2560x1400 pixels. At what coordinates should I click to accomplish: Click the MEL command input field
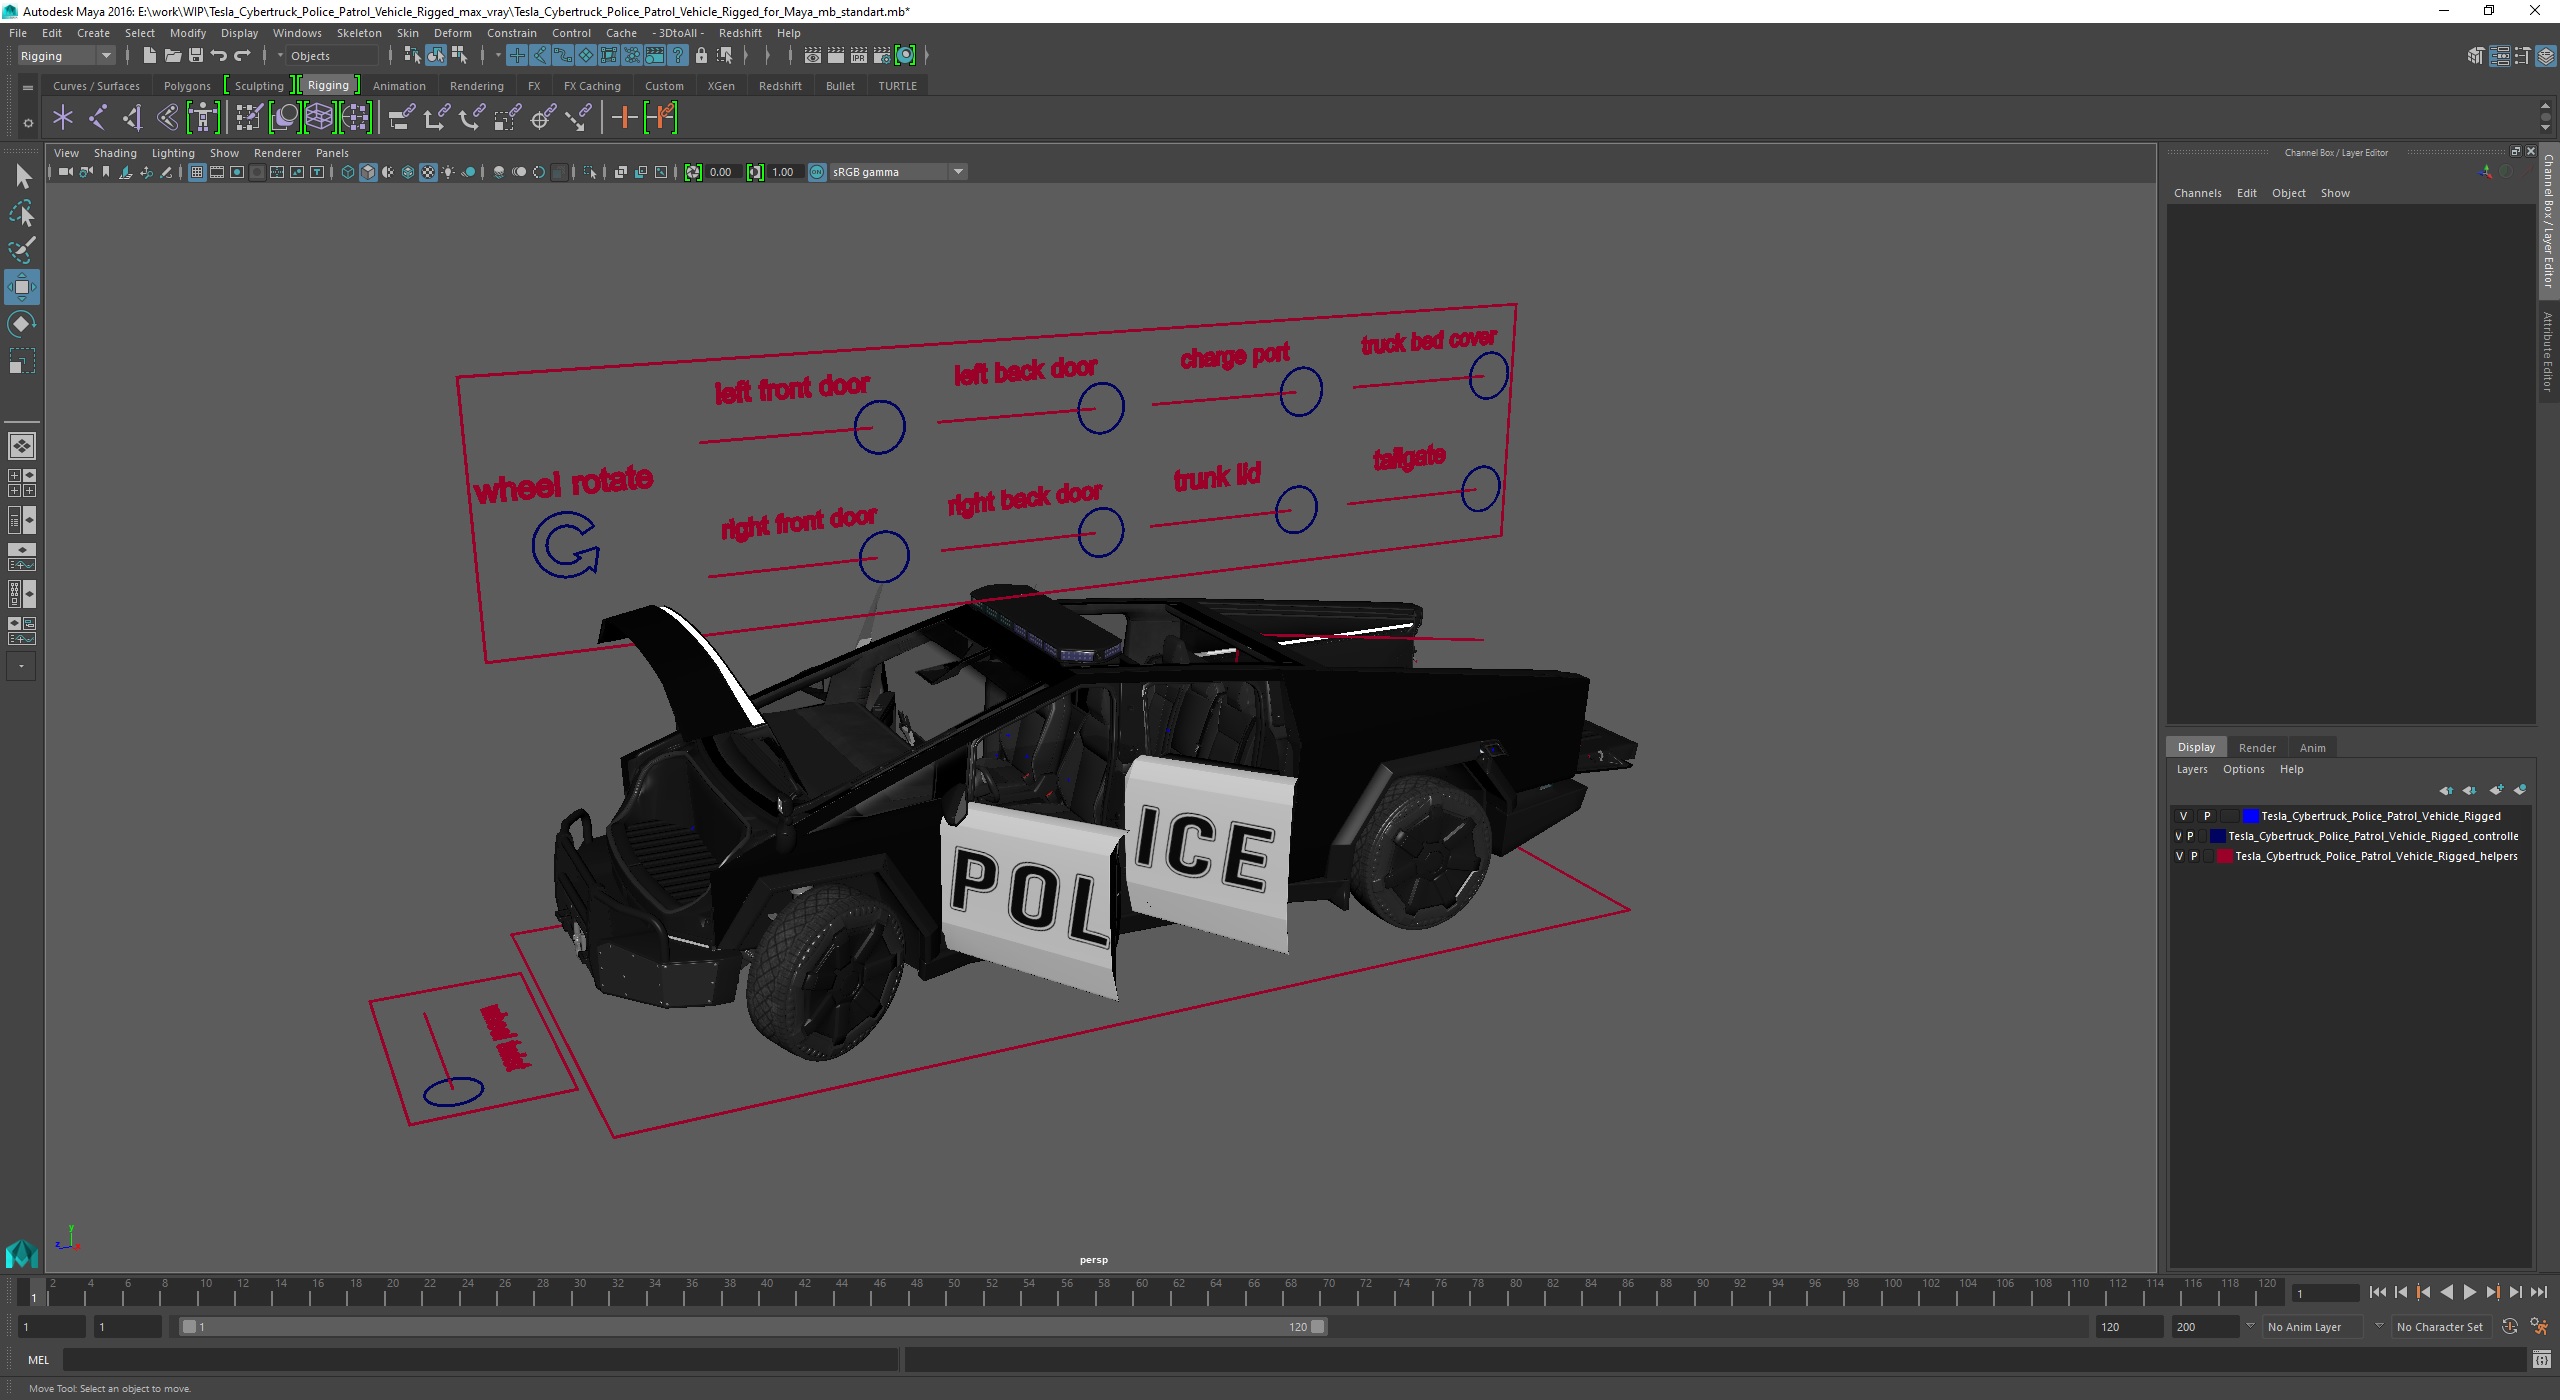click(x=480, y=1360)
